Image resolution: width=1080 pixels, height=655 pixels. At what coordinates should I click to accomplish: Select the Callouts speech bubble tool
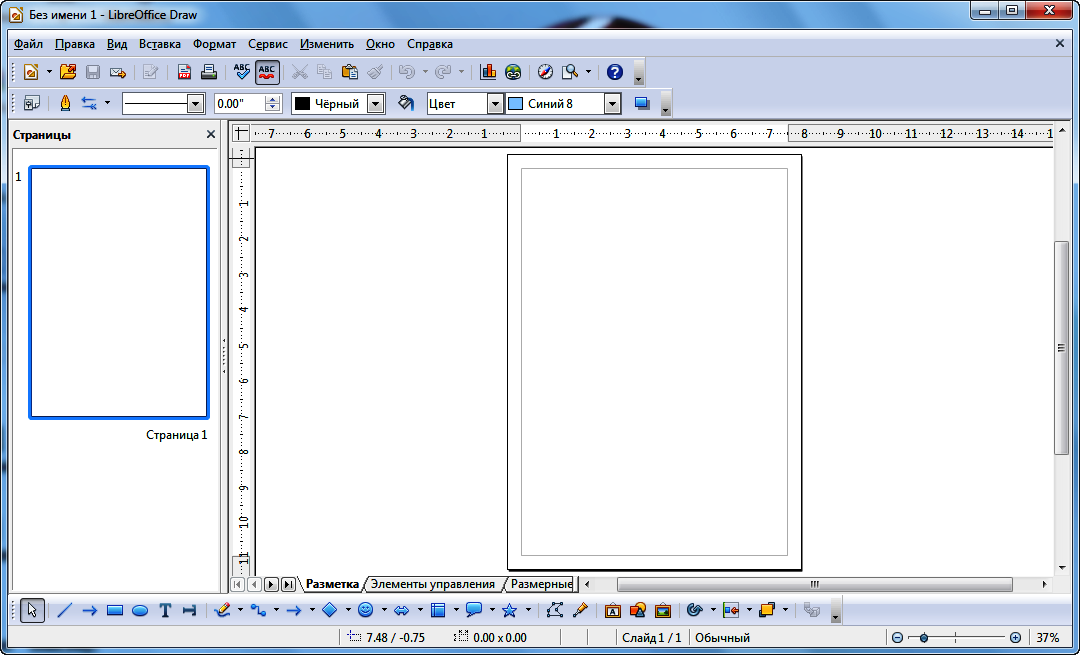click(x=474, y=610)
